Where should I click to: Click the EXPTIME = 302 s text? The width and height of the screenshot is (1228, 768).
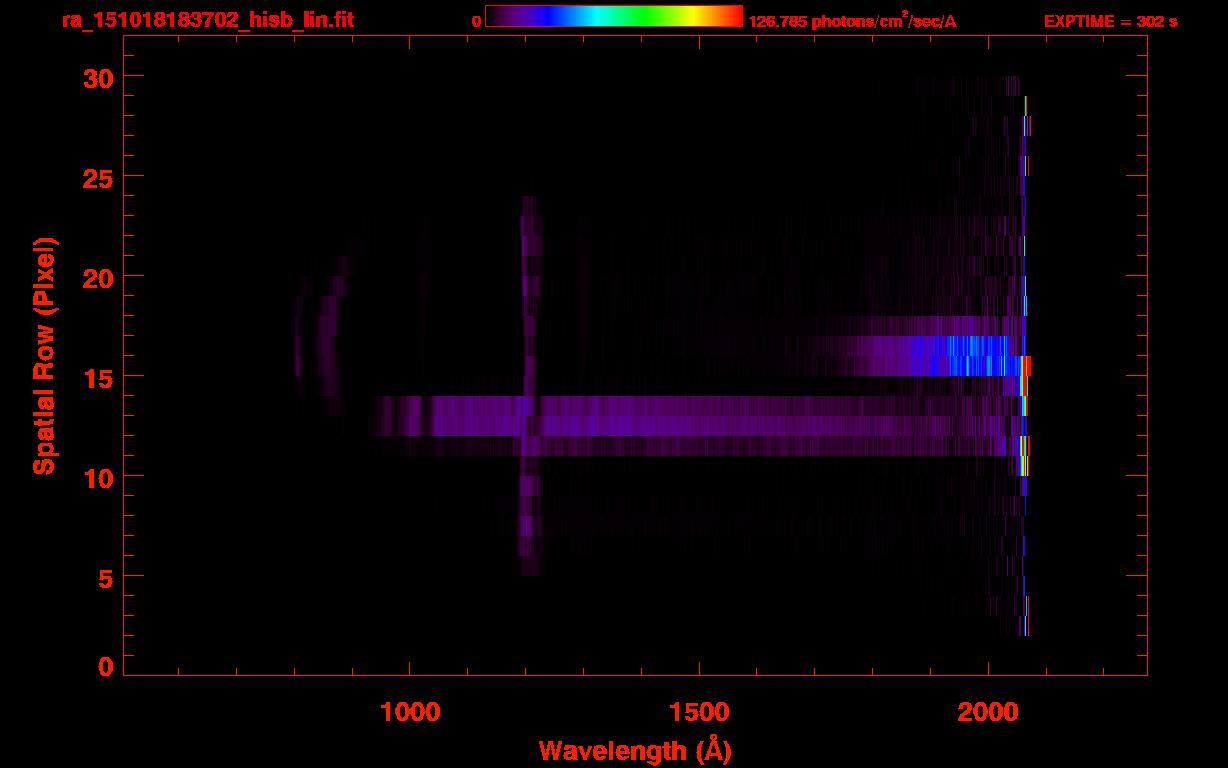[x=1110, y=21]
